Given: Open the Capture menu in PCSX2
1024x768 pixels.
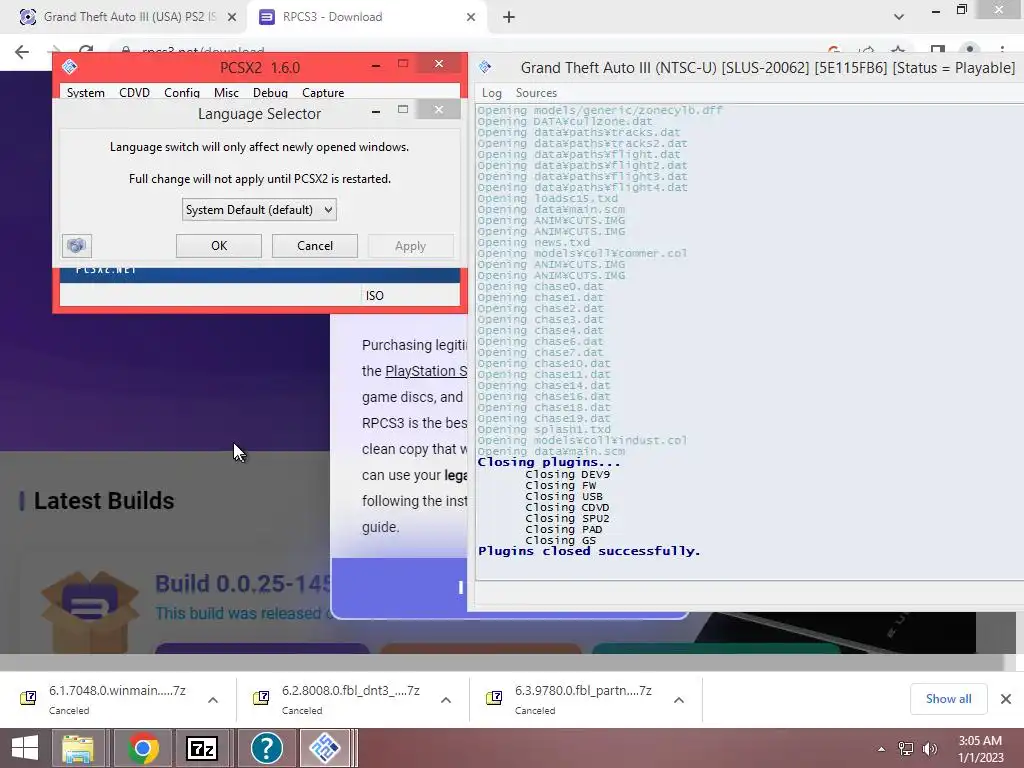Looking at the screenshot, I should (323, 92).
